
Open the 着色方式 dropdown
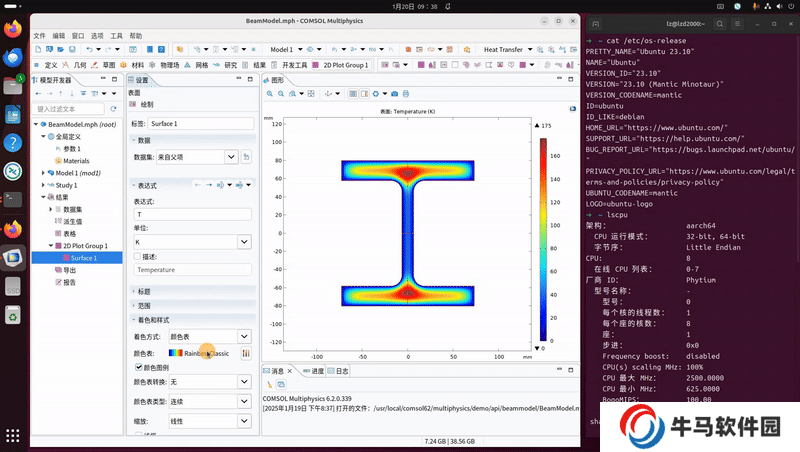click(x=244, y=337)
